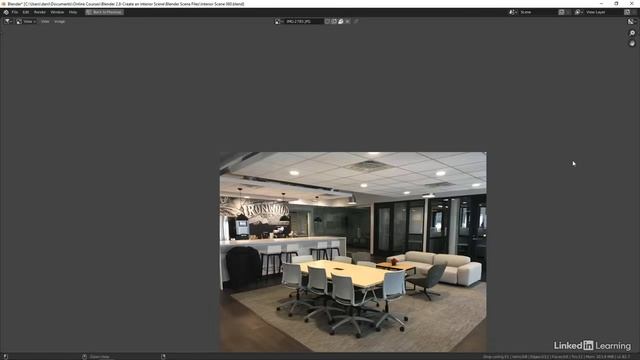640x360 pixels.
Task: Browse linked images dropdown icon
Action: 278,21
